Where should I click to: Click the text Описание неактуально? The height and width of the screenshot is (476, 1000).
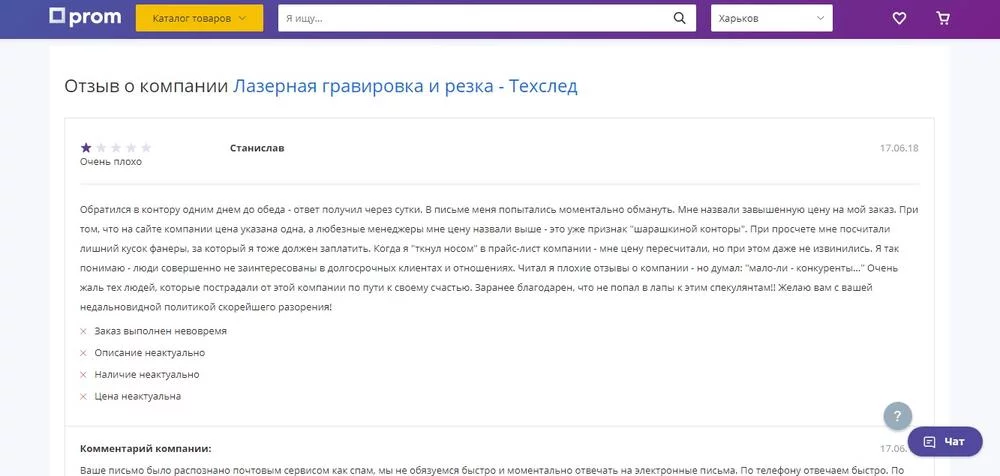150,353
